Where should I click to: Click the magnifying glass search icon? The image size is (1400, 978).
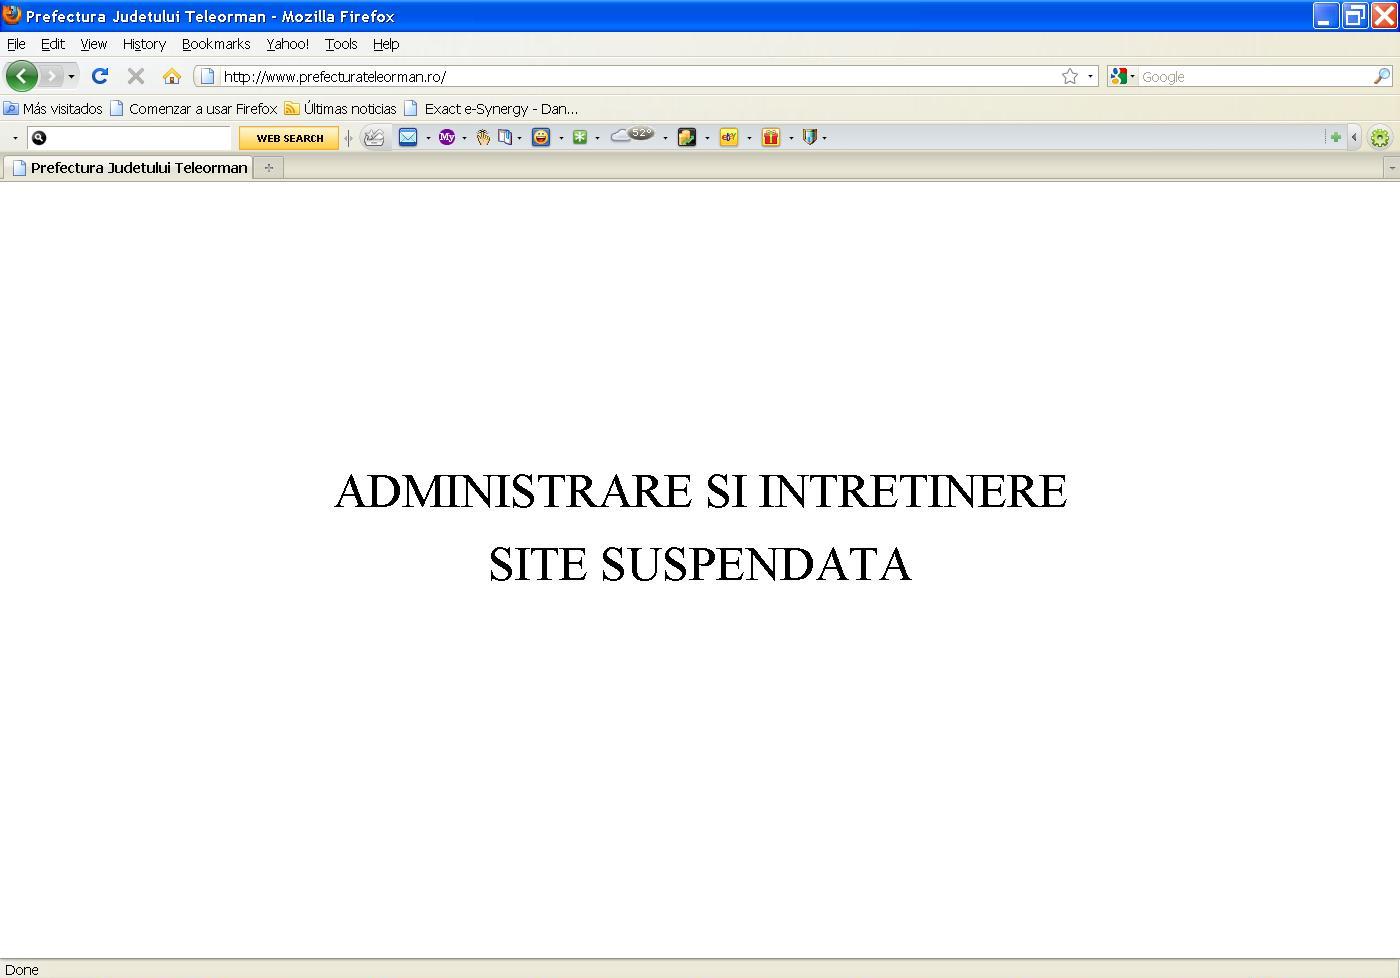(1382, 76)
